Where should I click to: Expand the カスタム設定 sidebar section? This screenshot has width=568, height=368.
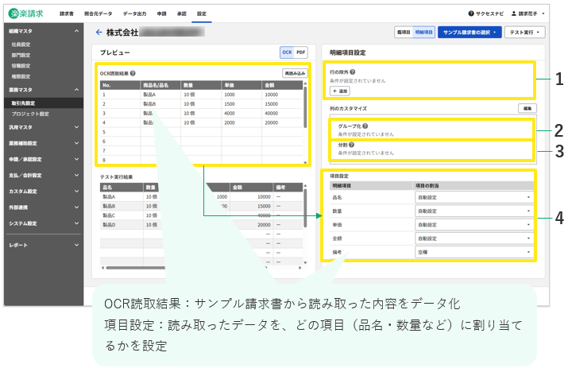(43, 191)
